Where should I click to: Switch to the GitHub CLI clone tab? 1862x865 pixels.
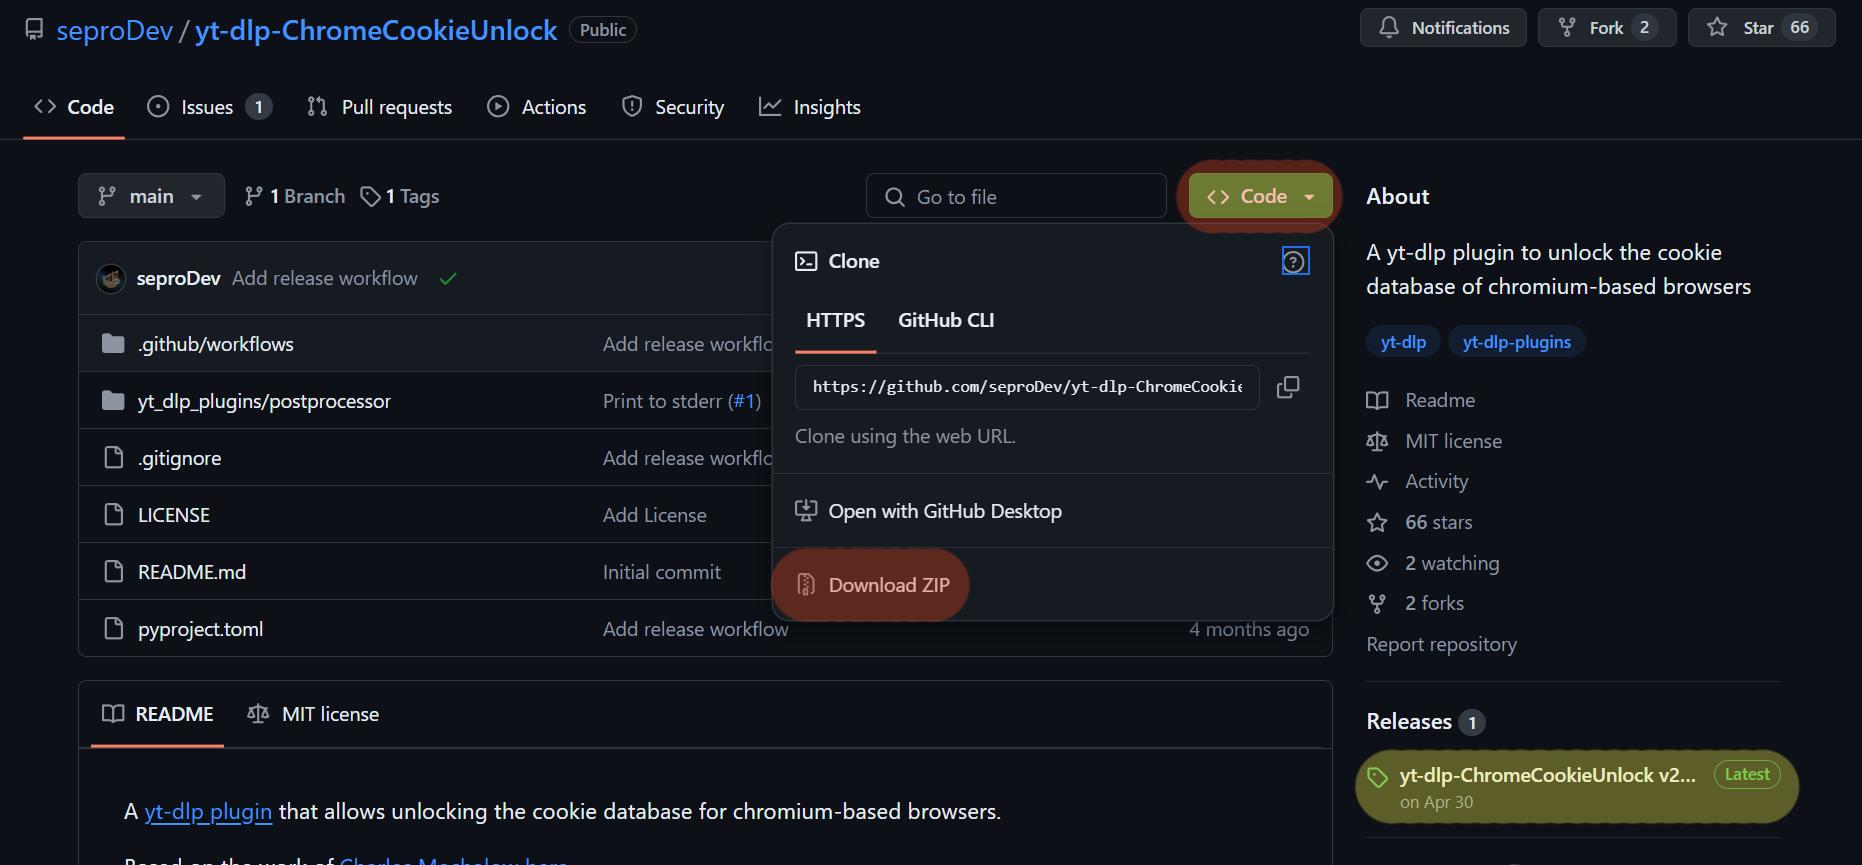946,320
